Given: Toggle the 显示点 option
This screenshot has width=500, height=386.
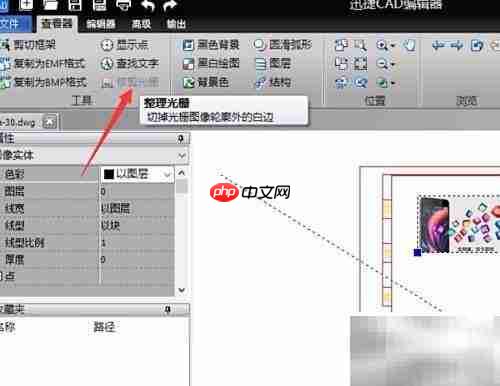Looking at the screenshot, I should point(124,45).
